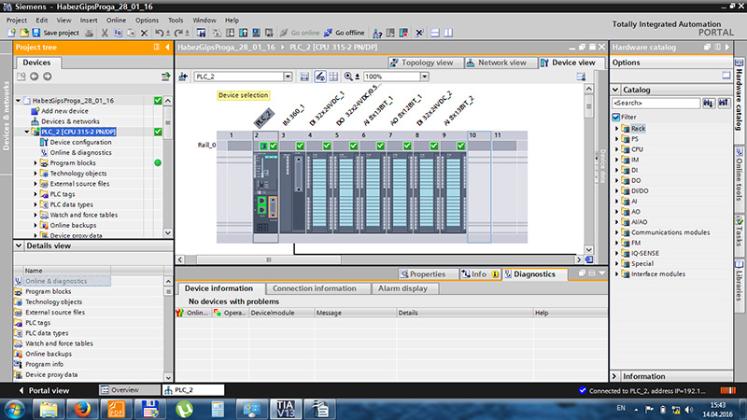Click the Accessible devices icon after Go offline

pyautogui.click(x=377, y=33)
